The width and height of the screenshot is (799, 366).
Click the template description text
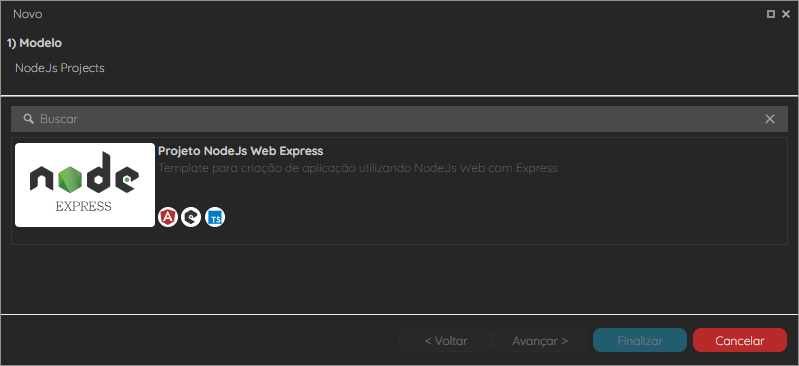358,168
